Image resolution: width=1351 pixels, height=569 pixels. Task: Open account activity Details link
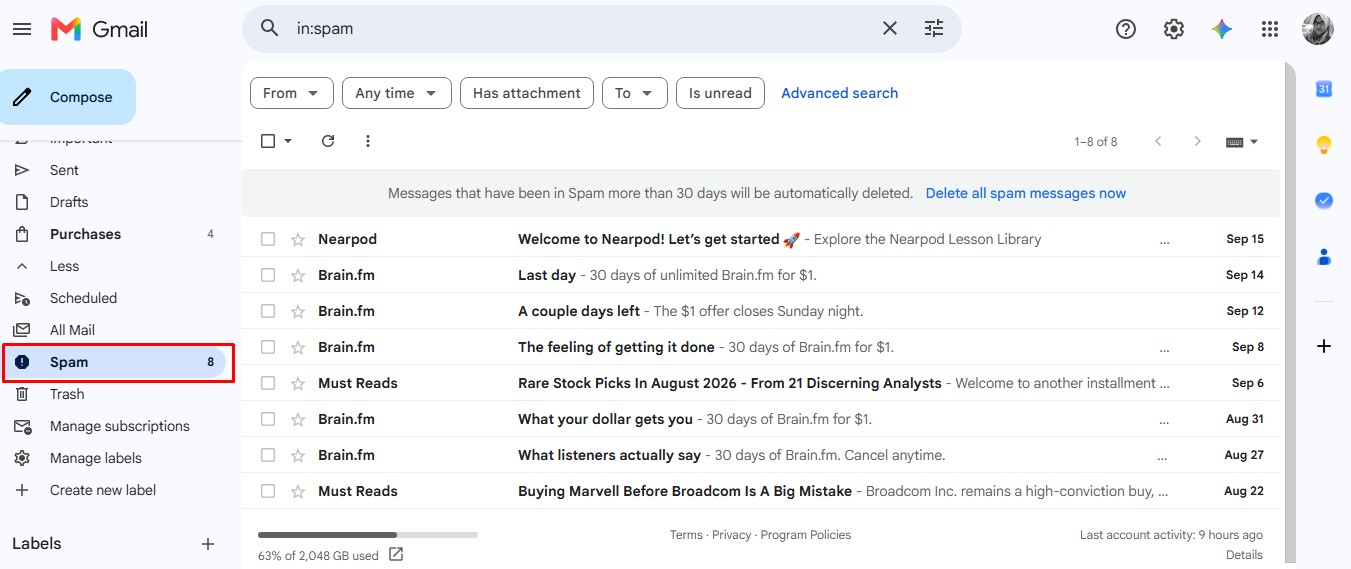[x=1244, y=555]
